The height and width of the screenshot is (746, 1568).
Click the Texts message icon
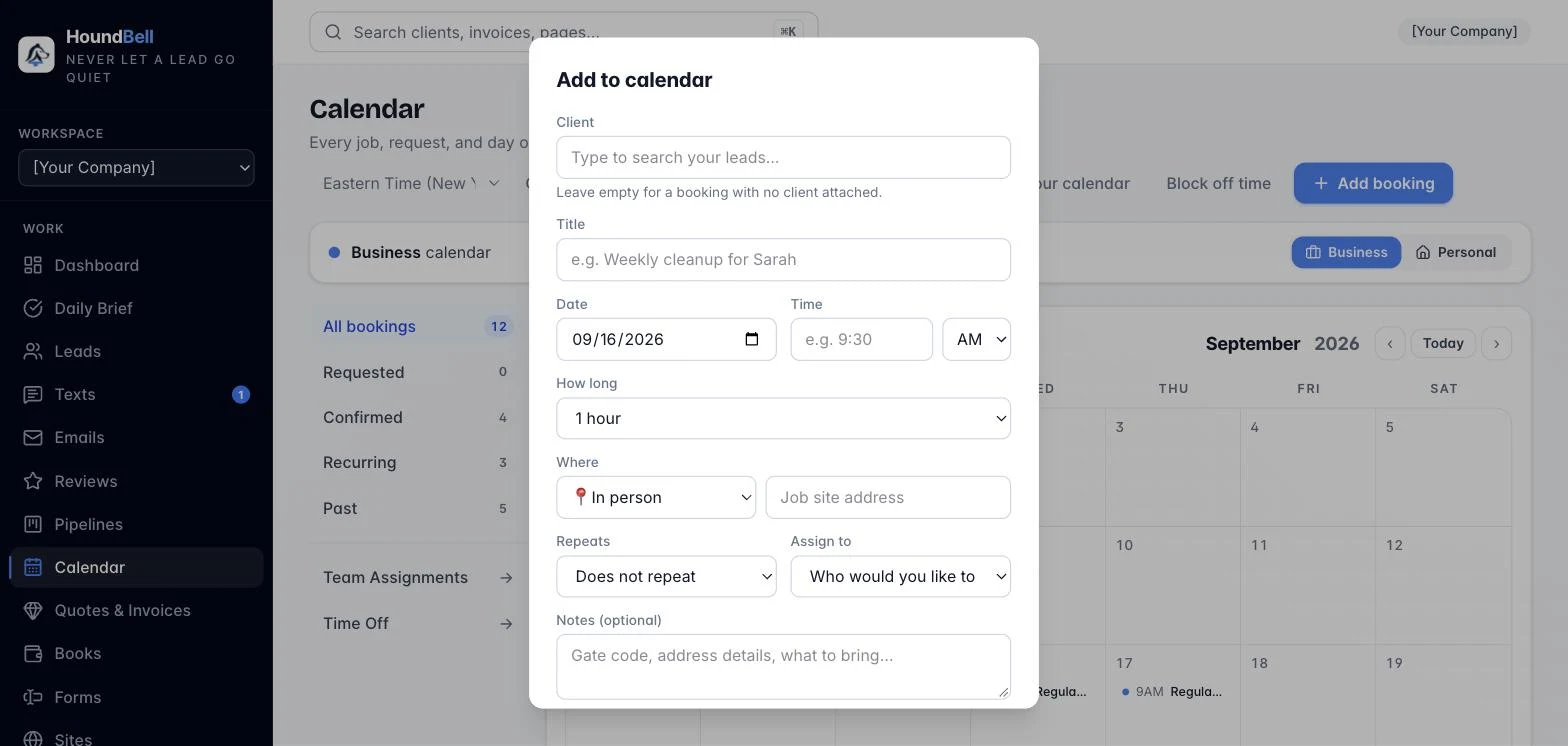tap(33, 394)
